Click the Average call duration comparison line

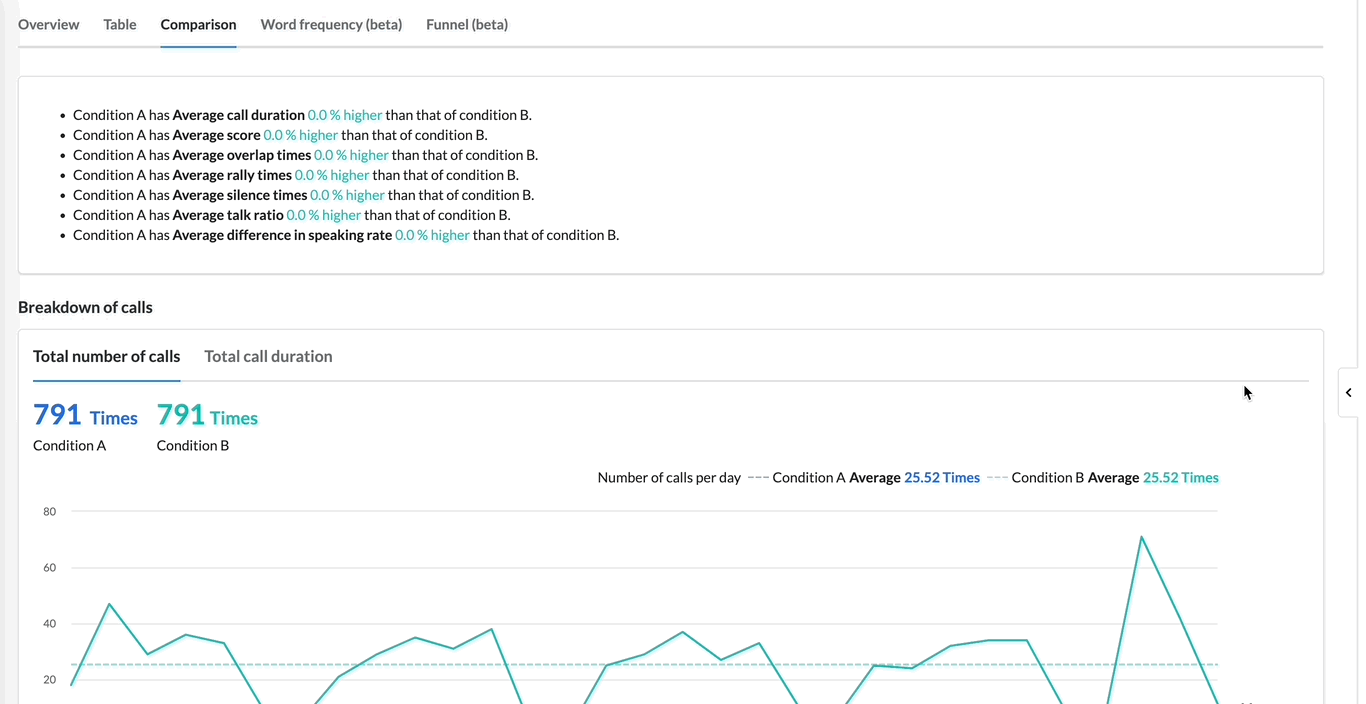[302, 115]
